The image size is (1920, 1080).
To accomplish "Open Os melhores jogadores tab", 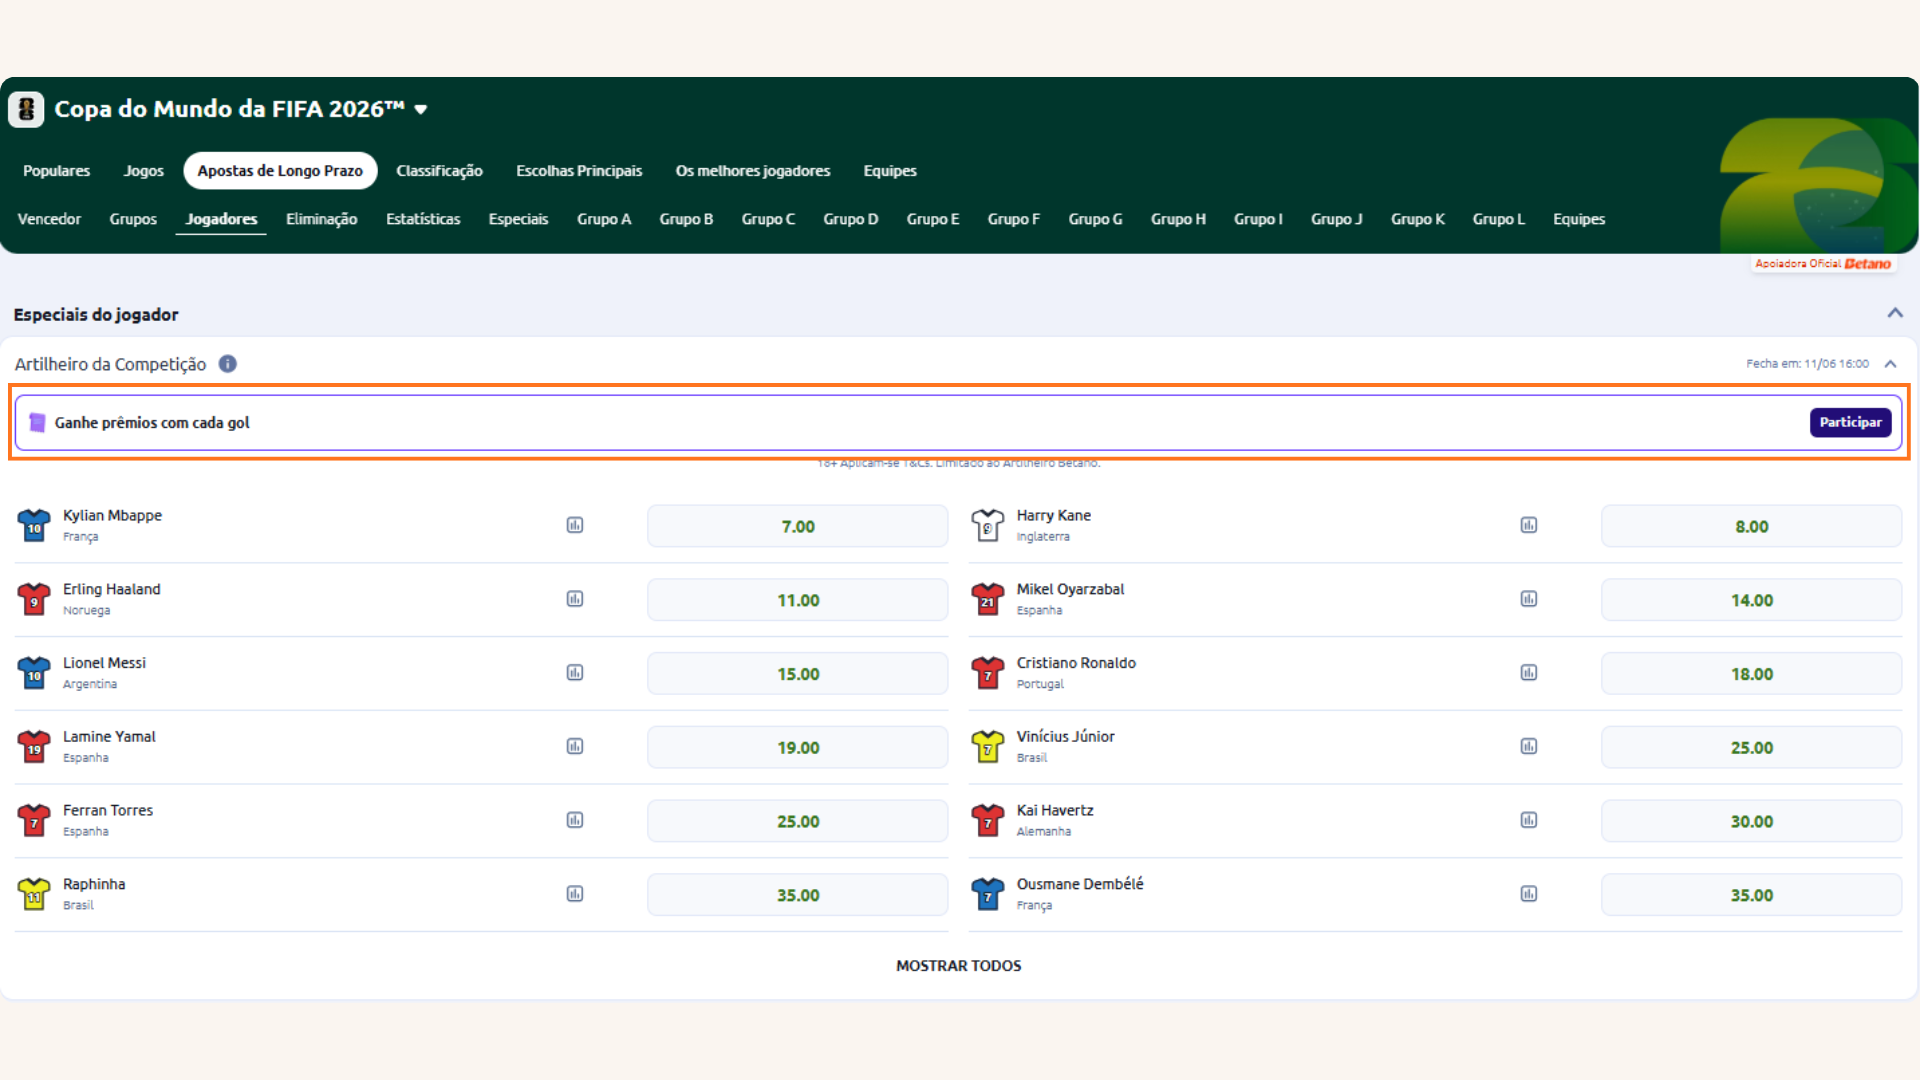I will pyautogui.click(x=753, y=171).
